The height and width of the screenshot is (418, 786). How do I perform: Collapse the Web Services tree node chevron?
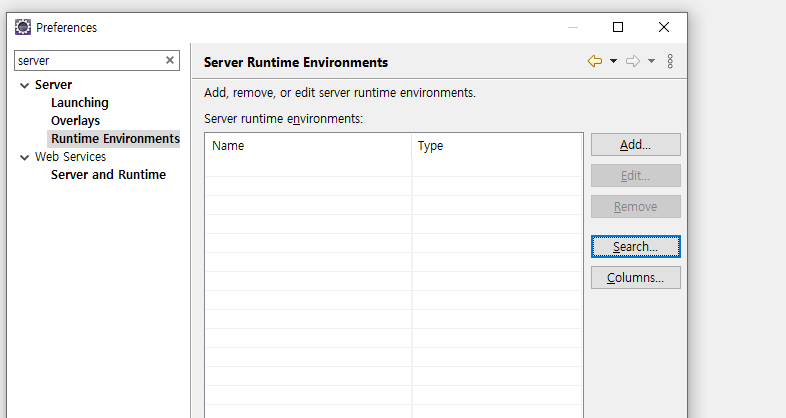coord(24,157)
